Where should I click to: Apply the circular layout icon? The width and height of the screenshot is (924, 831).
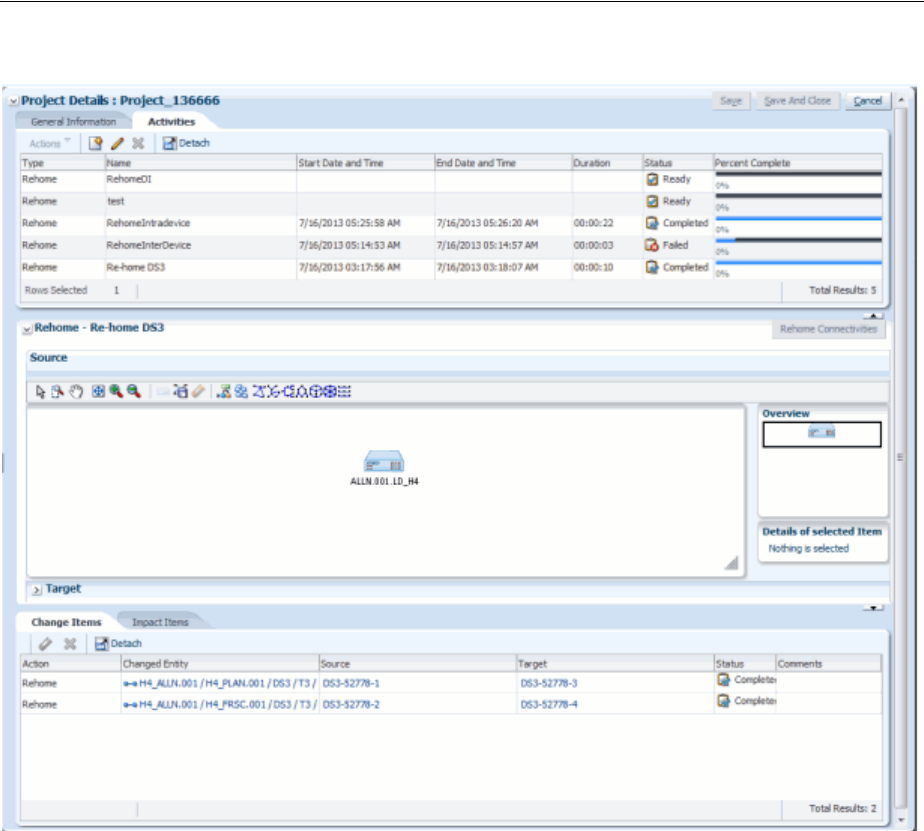pyautogui.click(x=316, y=391)
